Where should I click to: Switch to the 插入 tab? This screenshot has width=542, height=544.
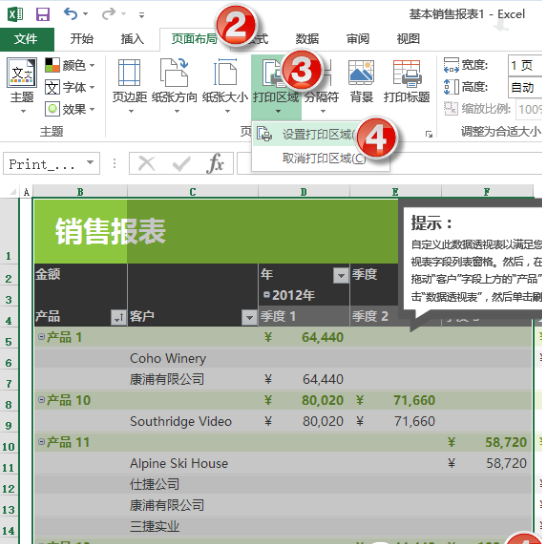pyautogui.click(x=133, y=39)
